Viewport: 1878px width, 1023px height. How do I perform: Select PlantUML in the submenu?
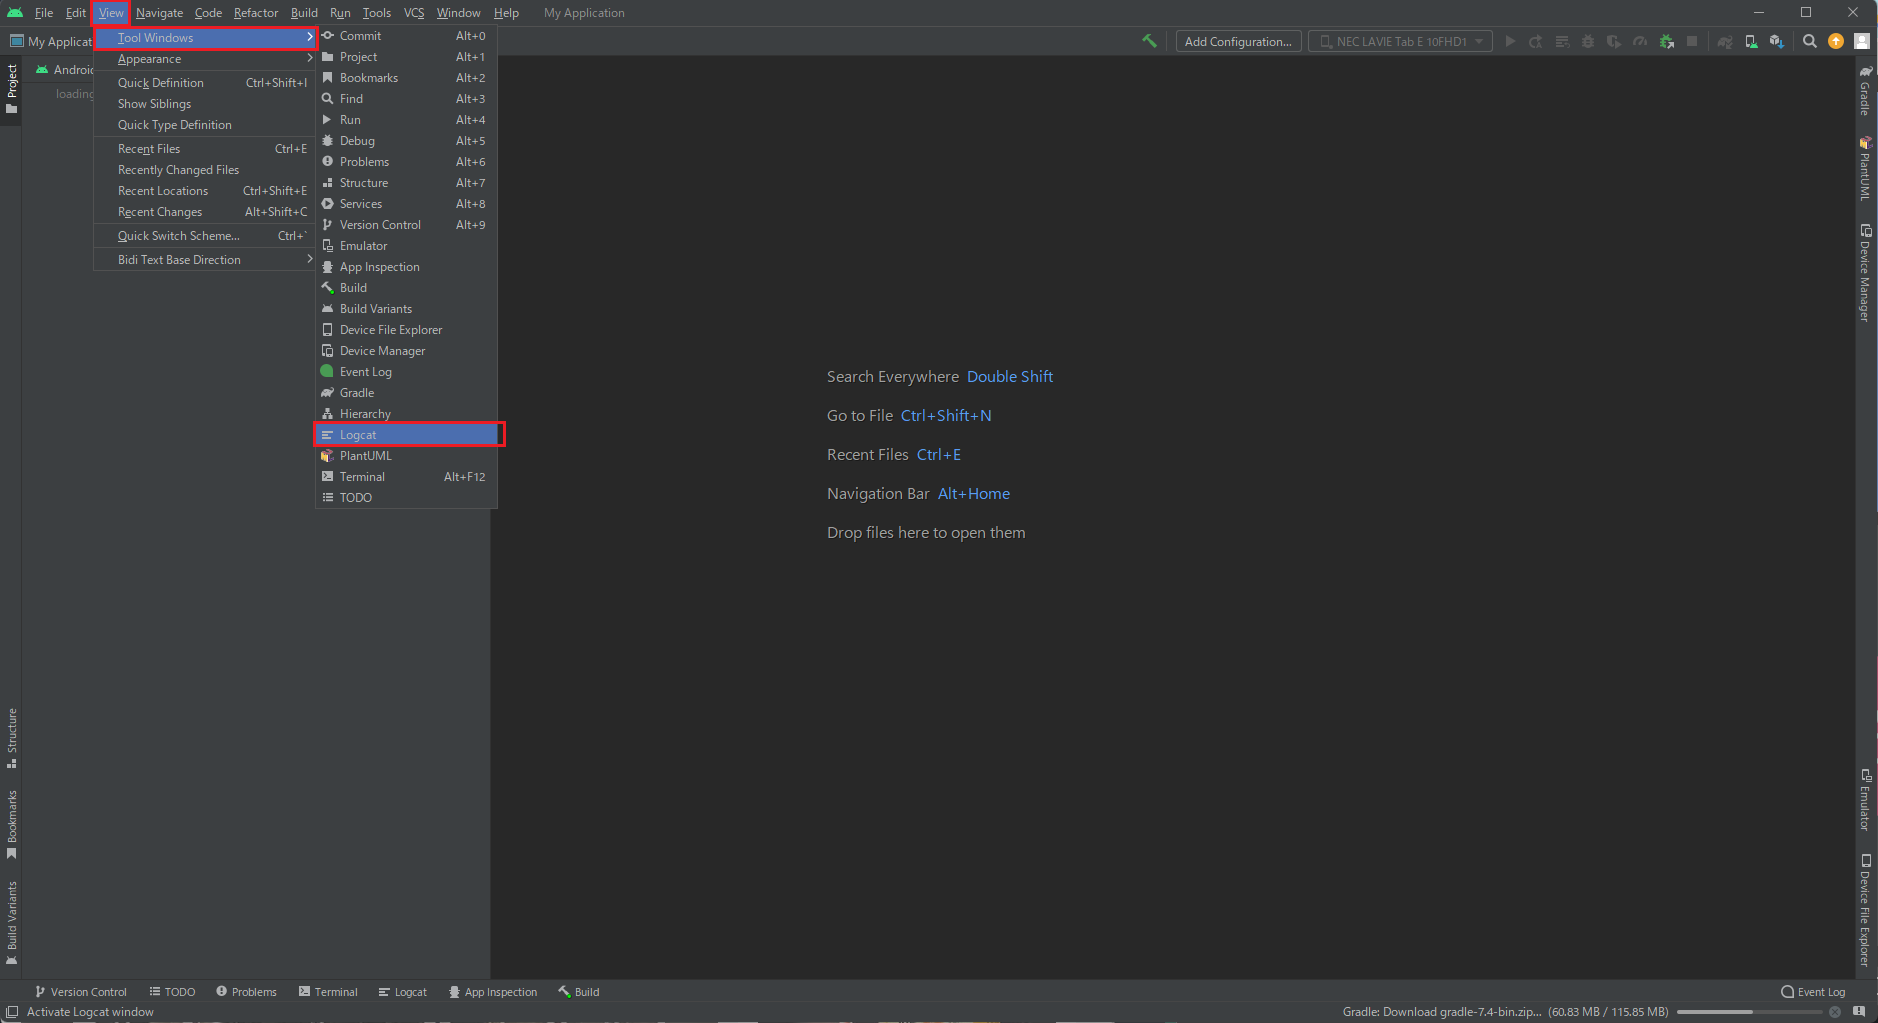(x=407, y=456)
